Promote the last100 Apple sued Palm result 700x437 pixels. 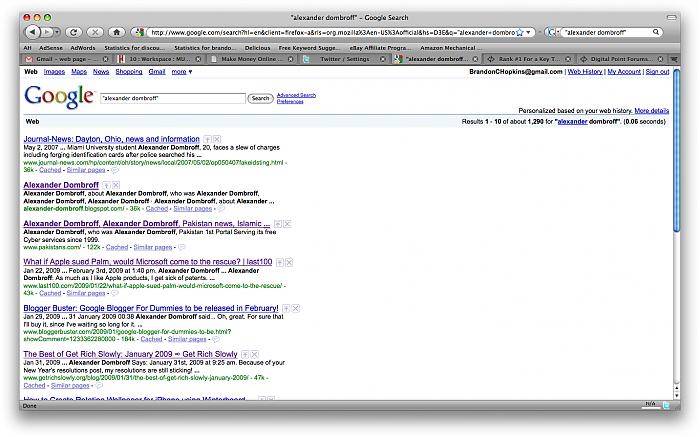(279, 262)
